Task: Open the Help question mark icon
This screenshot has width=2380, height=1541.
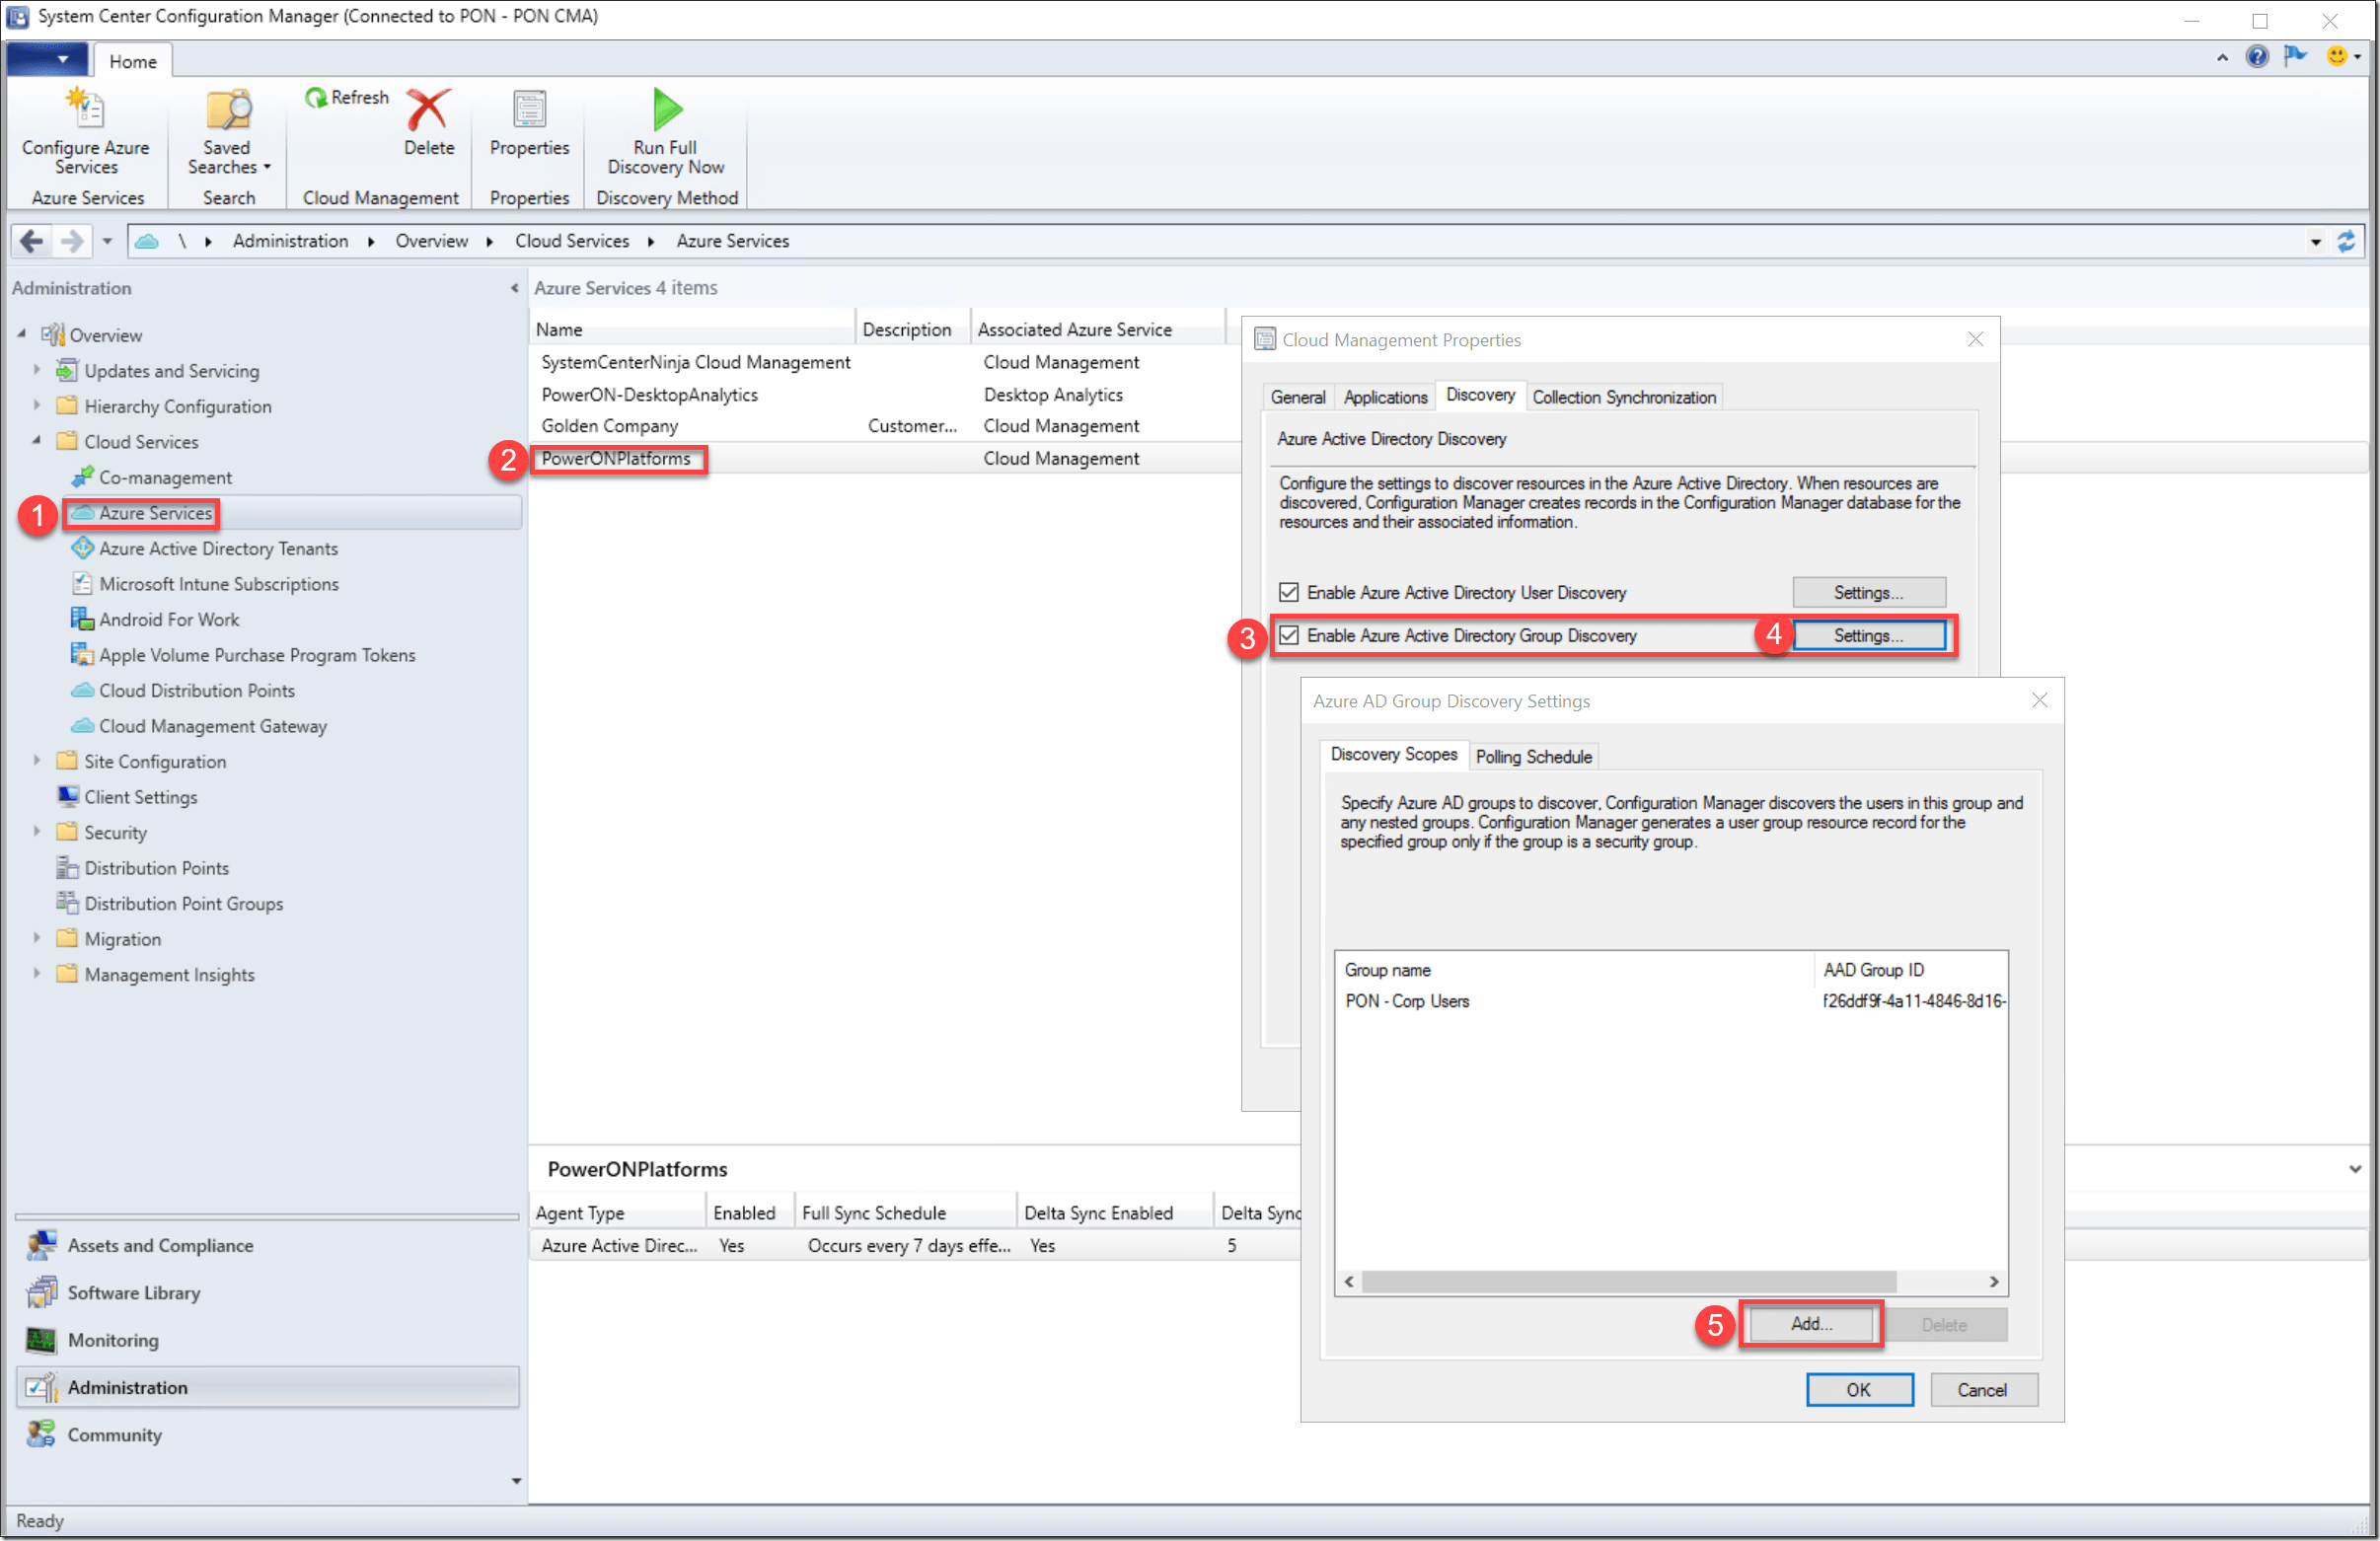Action: 2257,57
